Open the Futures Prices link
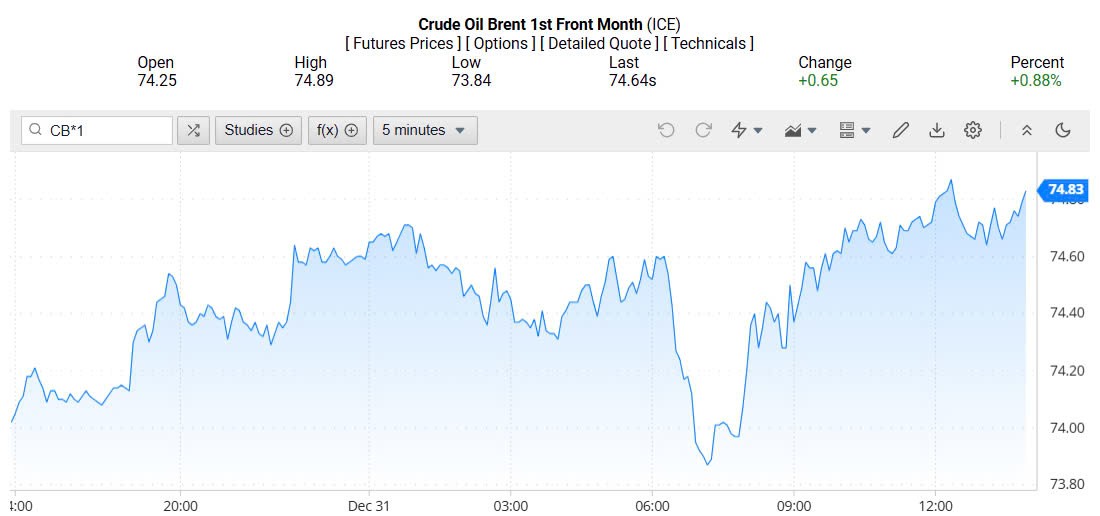The height and width of the screenshot is (516, 1100). 403,43
